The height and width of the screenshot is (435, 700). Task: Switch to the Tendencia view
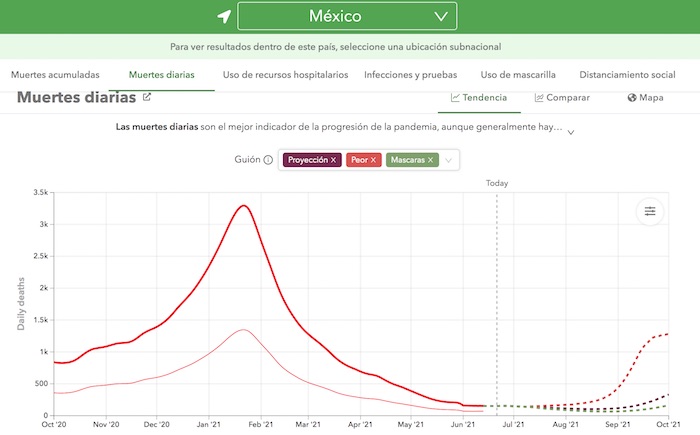[479, 98]
